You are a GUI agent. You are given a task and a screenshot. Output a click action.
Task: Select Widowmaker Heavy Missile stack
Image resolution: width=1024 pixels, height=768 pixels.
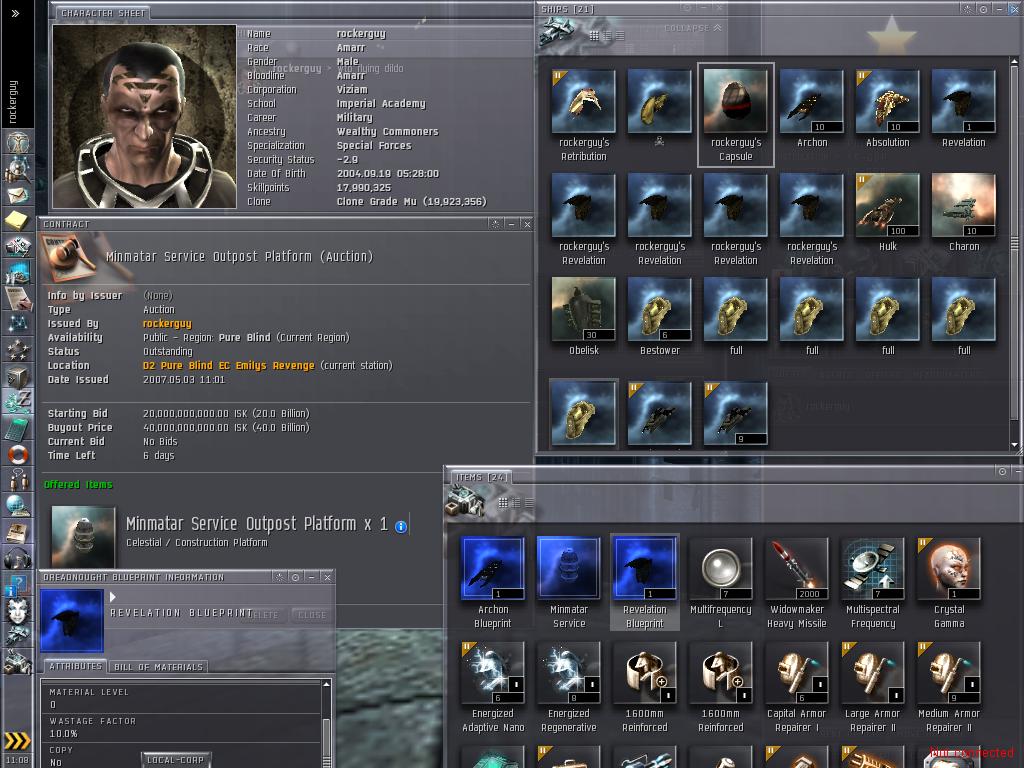(x=797, y=583)
